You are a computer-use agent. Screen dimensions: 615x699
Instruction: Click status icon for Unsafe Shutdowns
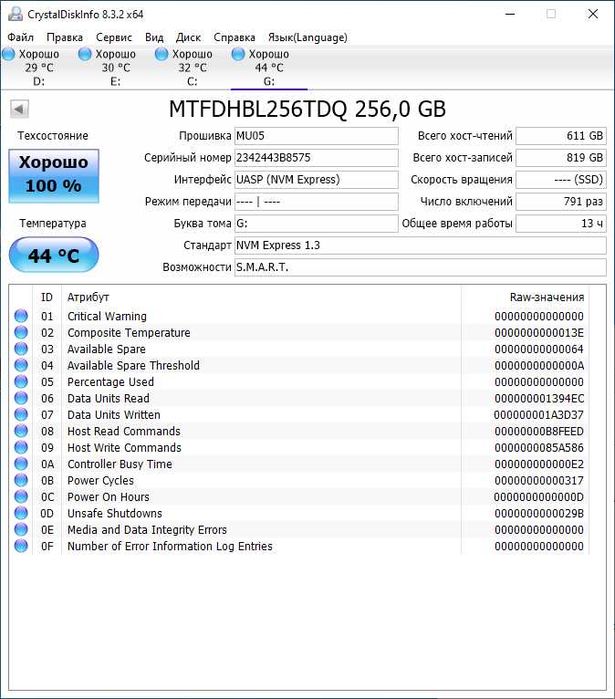[x=21, y=513]
